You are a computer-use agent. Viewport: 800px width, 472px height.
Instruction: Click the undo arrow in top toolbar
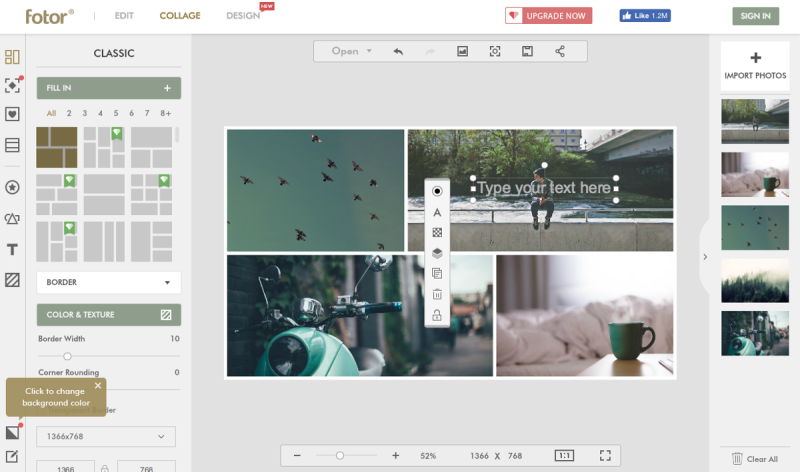pos(398,51)
